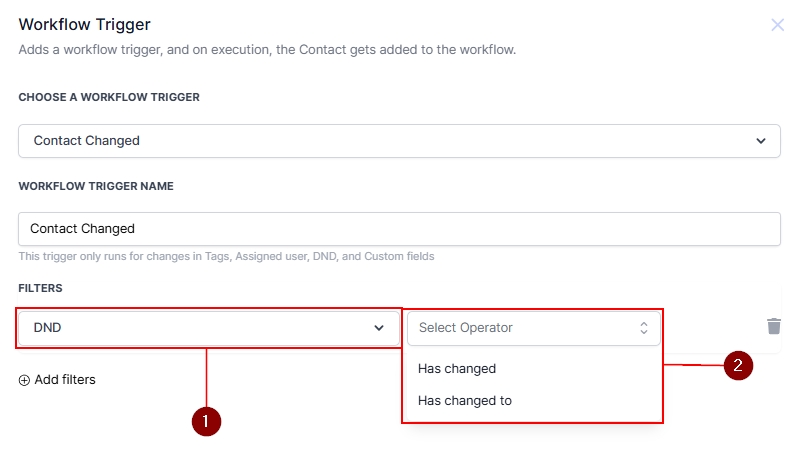The height and width of the screenshot is (453, 802).
Task: Click the up-down arrows in Select Operator
Action: tap(644, 327)
